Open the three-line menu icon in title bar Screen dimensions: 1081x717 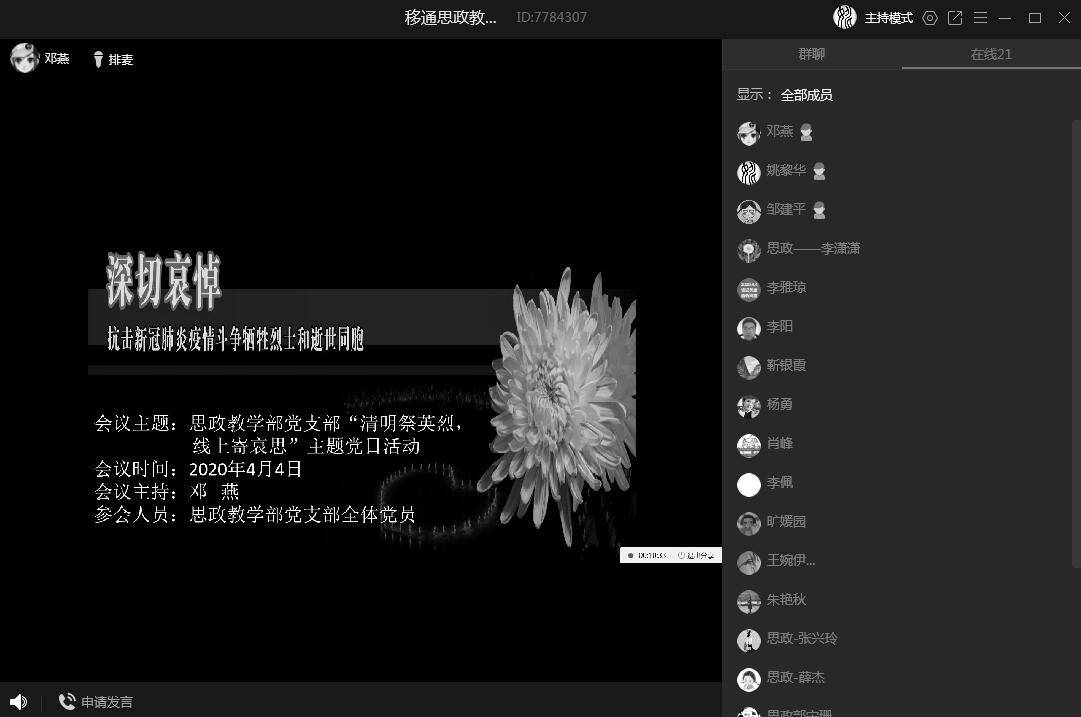980,18
